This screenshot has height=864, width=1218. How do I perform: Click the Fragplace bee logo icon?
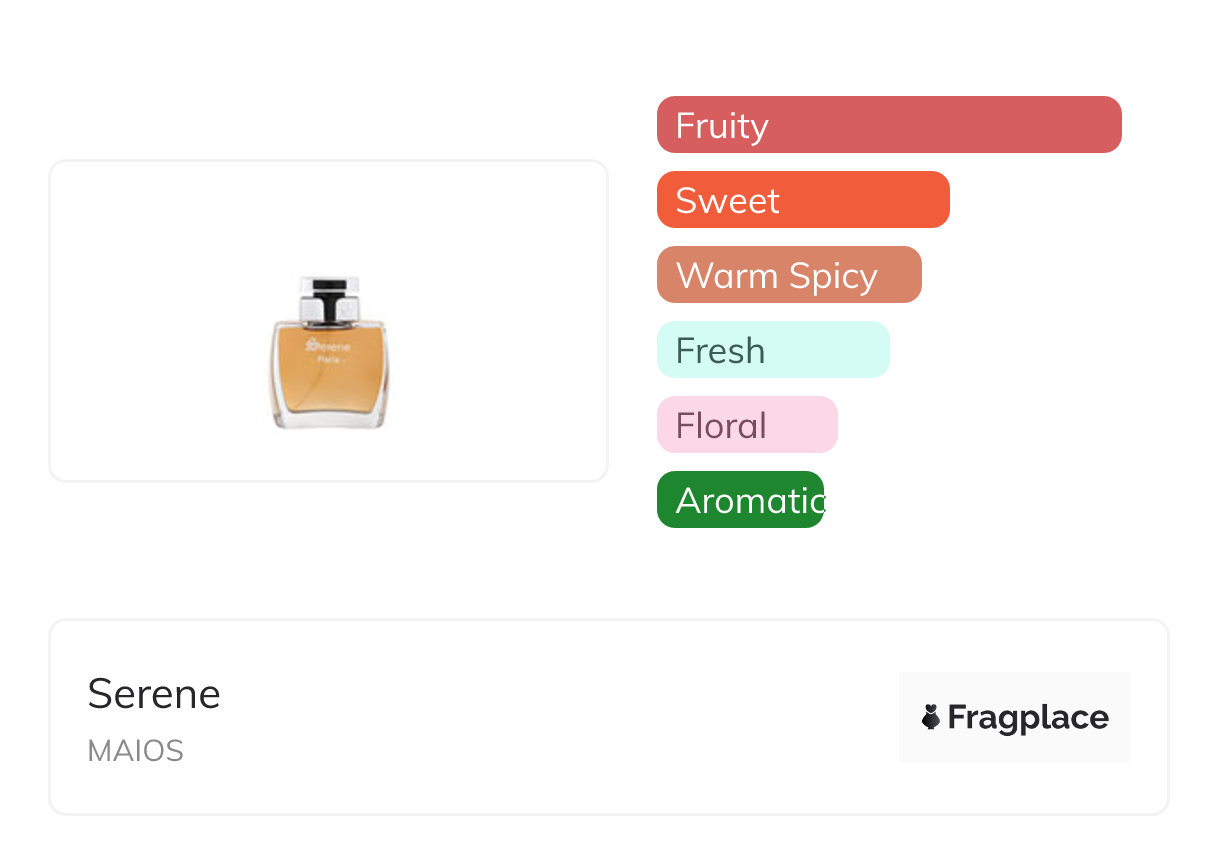pos(931,717)
